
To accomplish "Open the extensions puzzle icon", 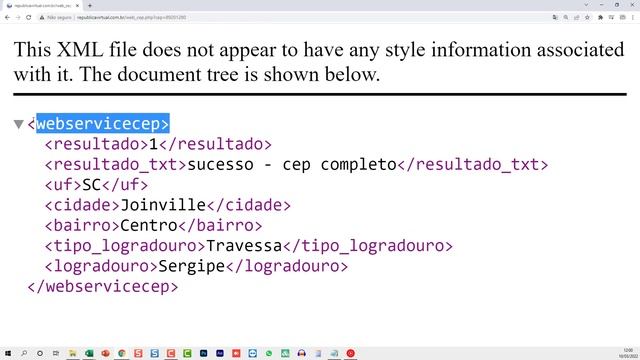I will (x=600, y=18).
